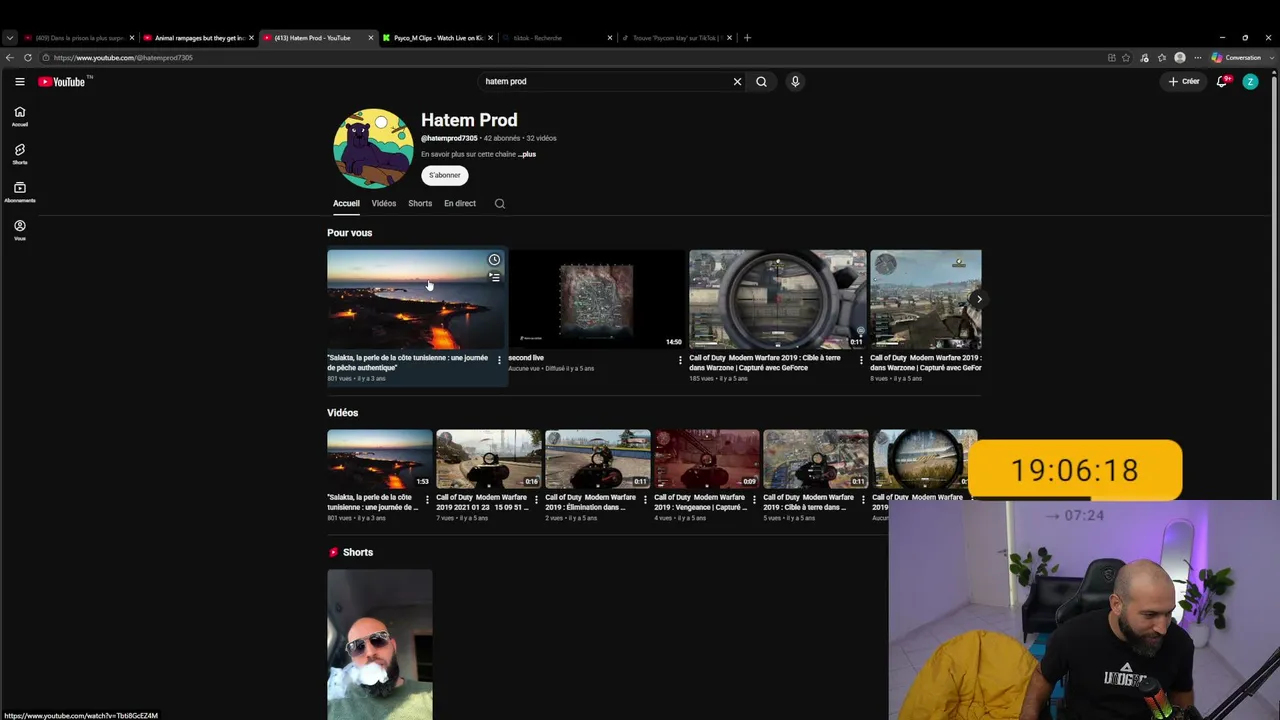
Task: Switch to the Vidéos channel tab
Action: point(384,204)
